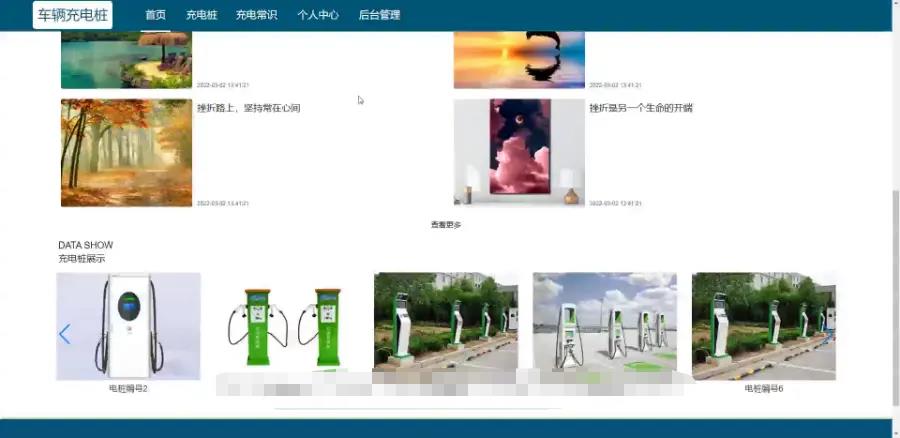Image resolution: width=900 pixels, height=438 pixels.
Task: Open the 个人中心 navigation item
Action: 318,15
